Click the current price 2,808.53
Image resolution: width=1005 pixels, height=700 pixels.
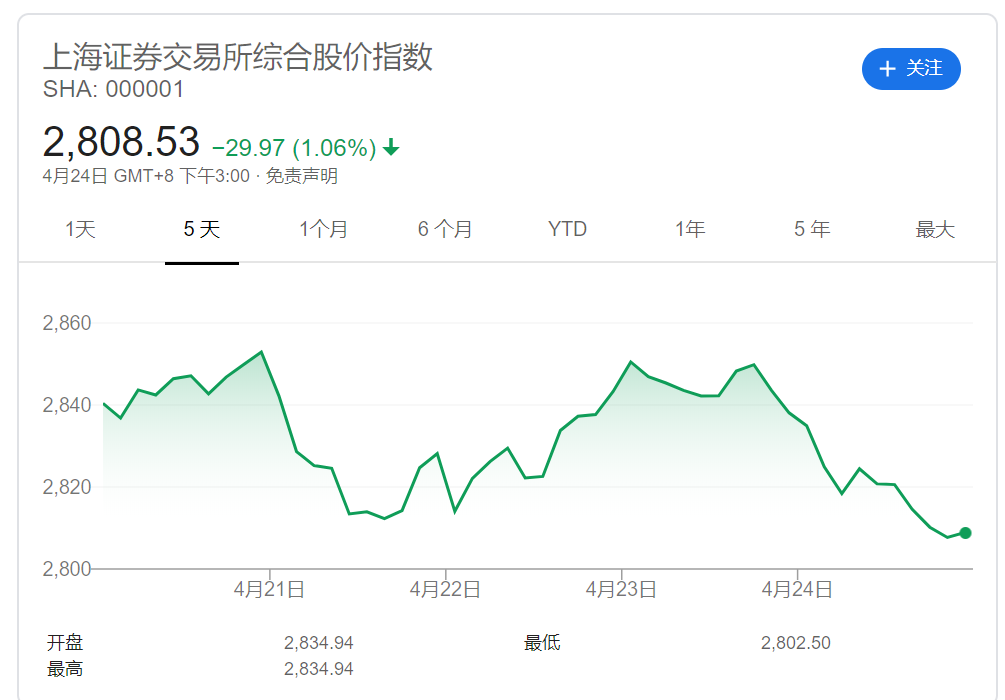(121, 143)
